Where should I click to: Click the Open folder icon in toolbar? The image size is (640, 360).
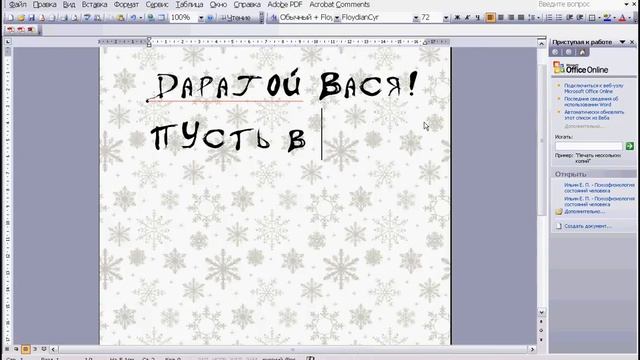[21, 18]
